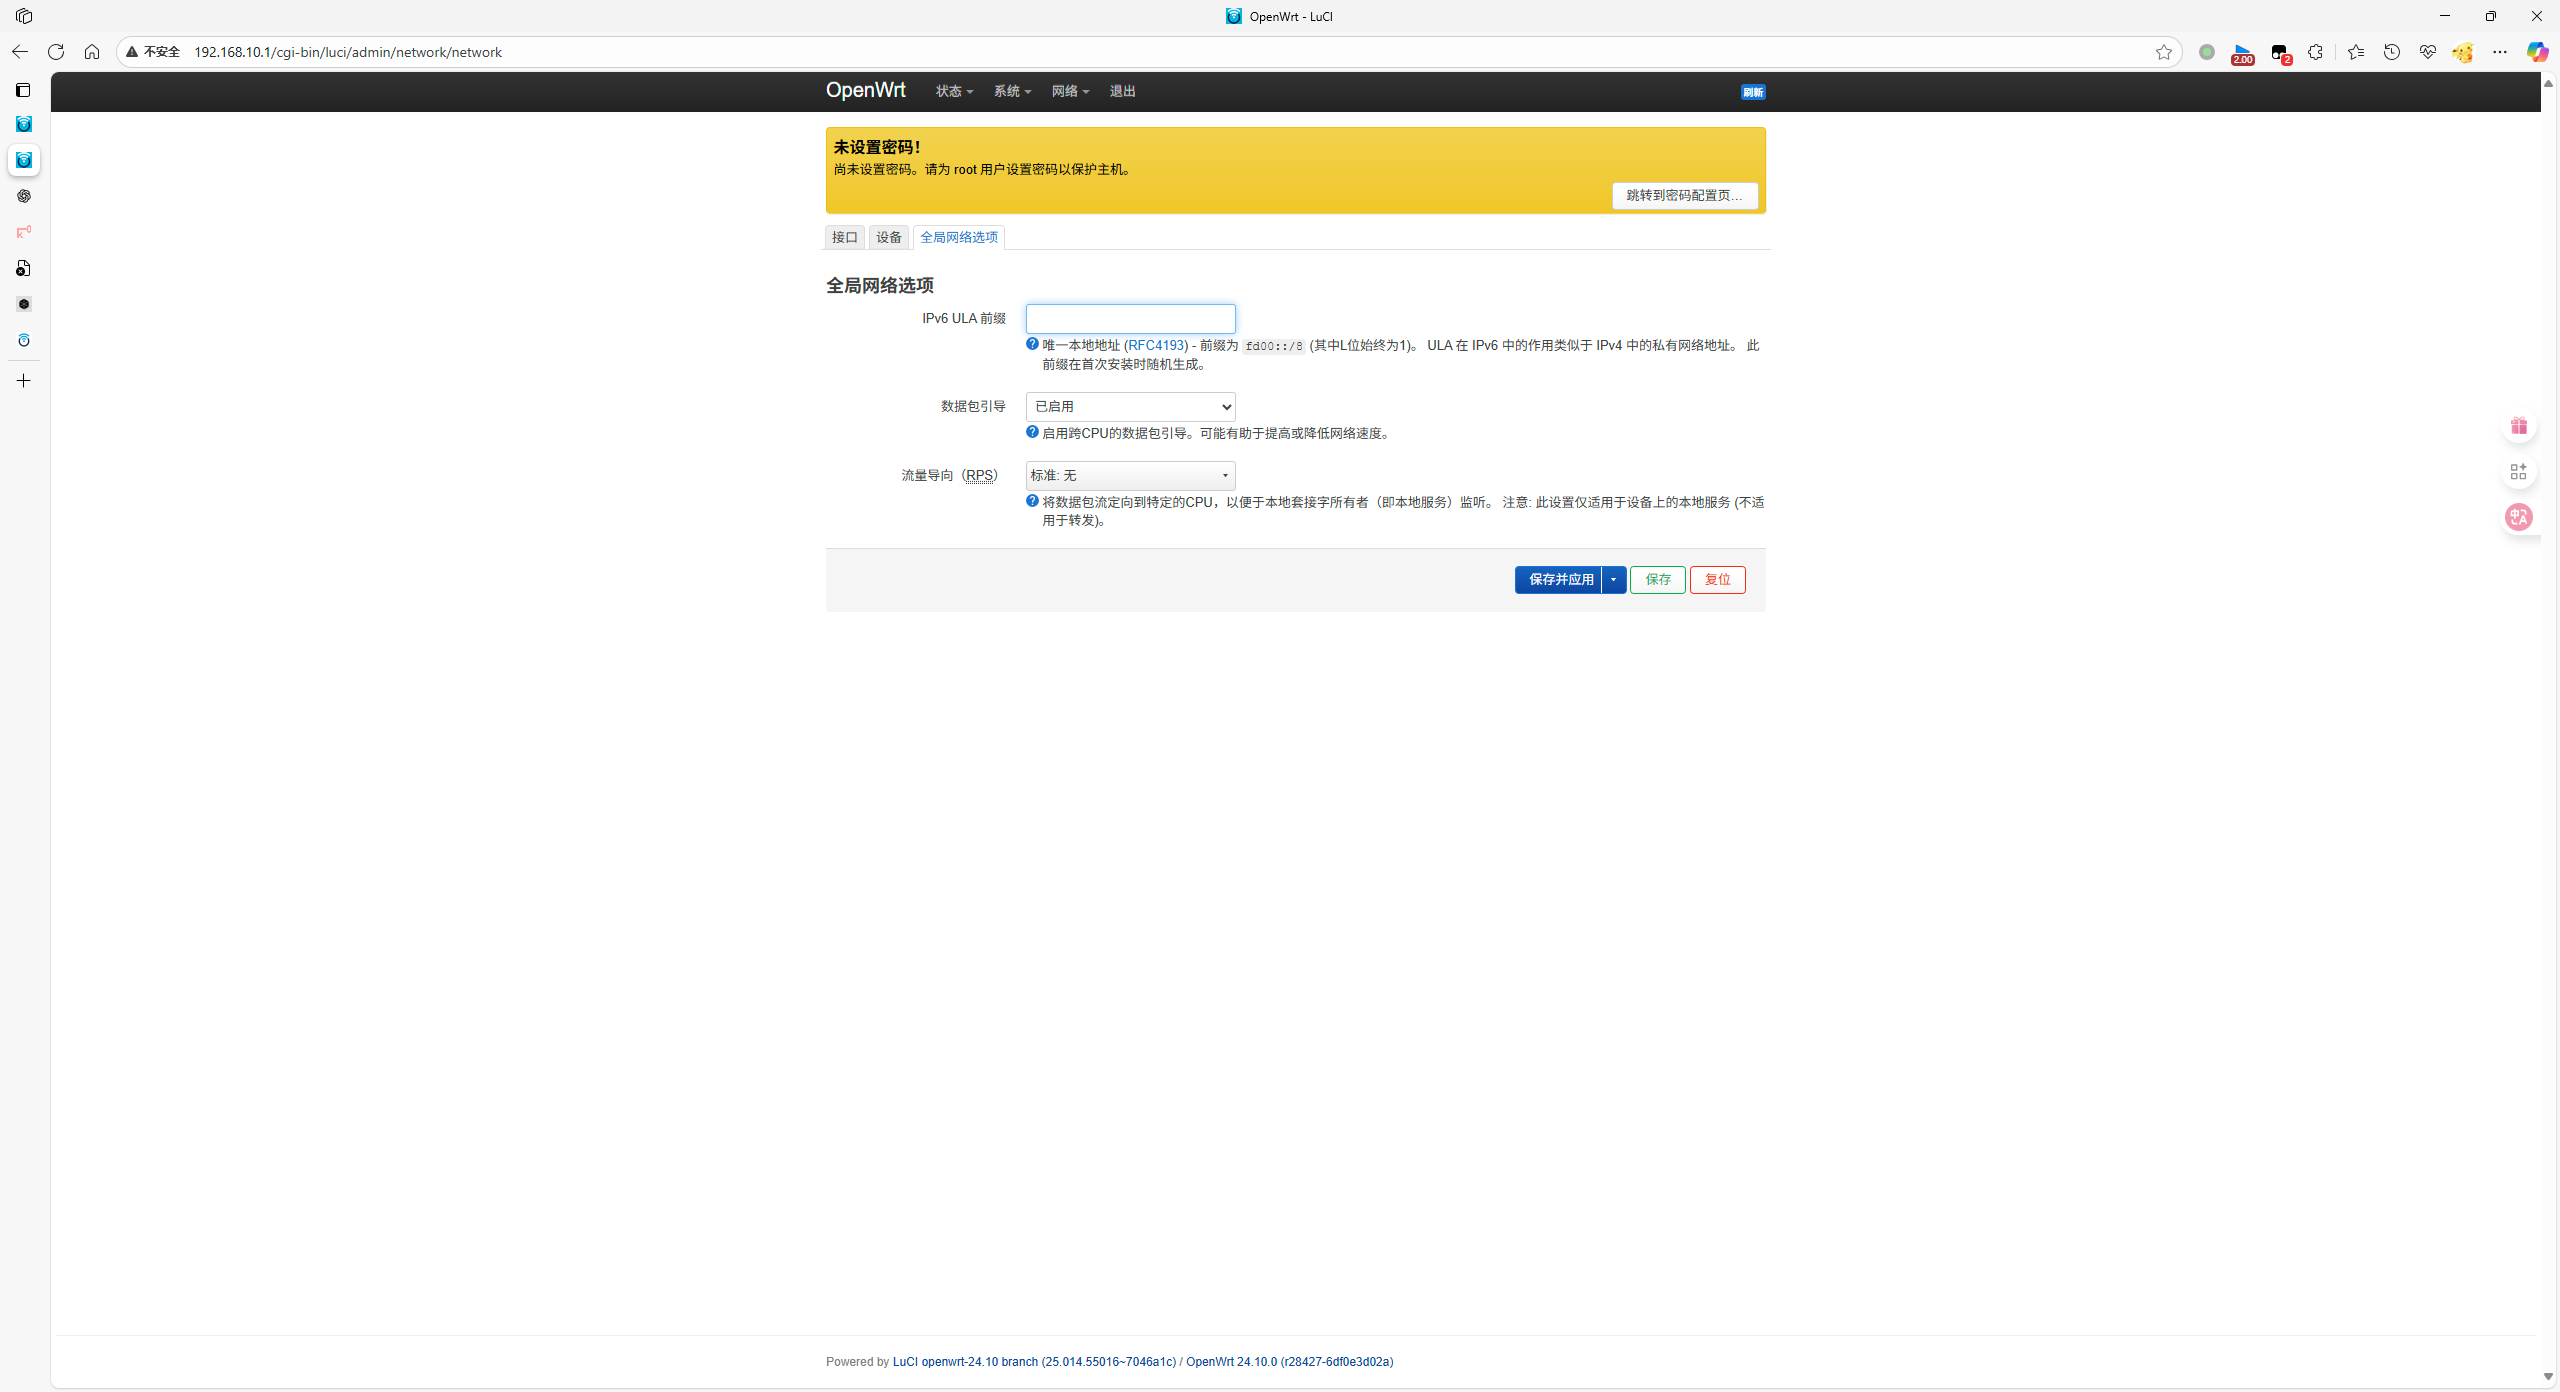The width and height of the screenshot is (2560, 1392).
Task: Toggle the vertical tabs pane icon
Action: 24,90
